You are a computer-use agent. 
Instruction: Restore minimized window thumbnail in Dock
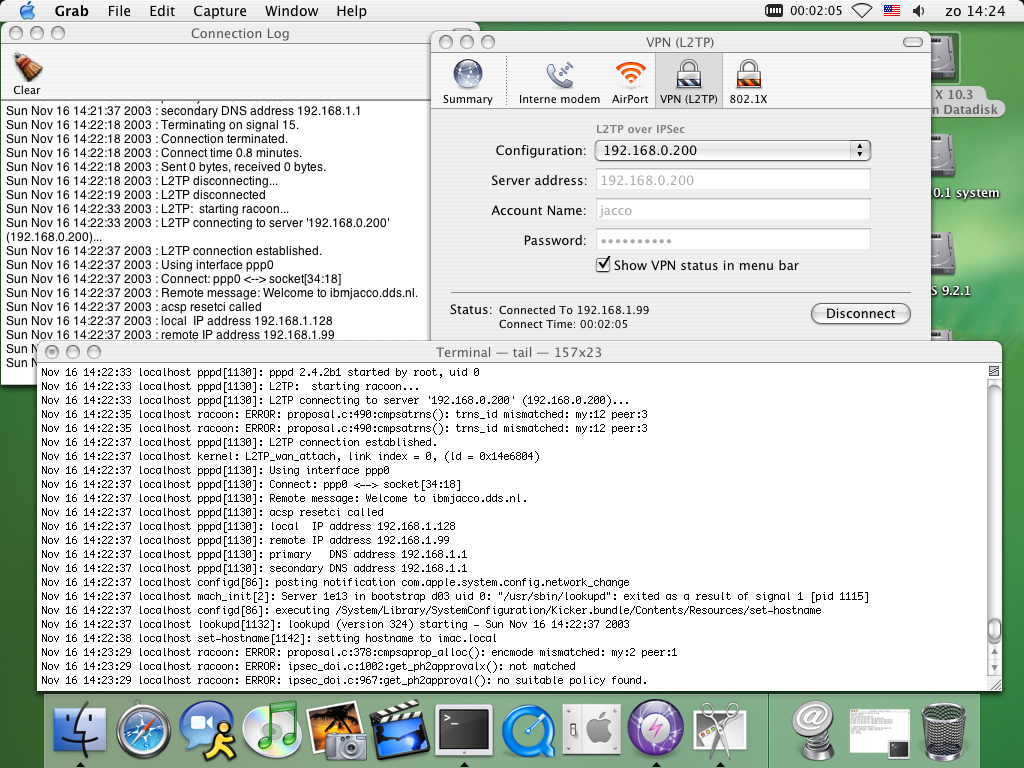click(880, 733)
